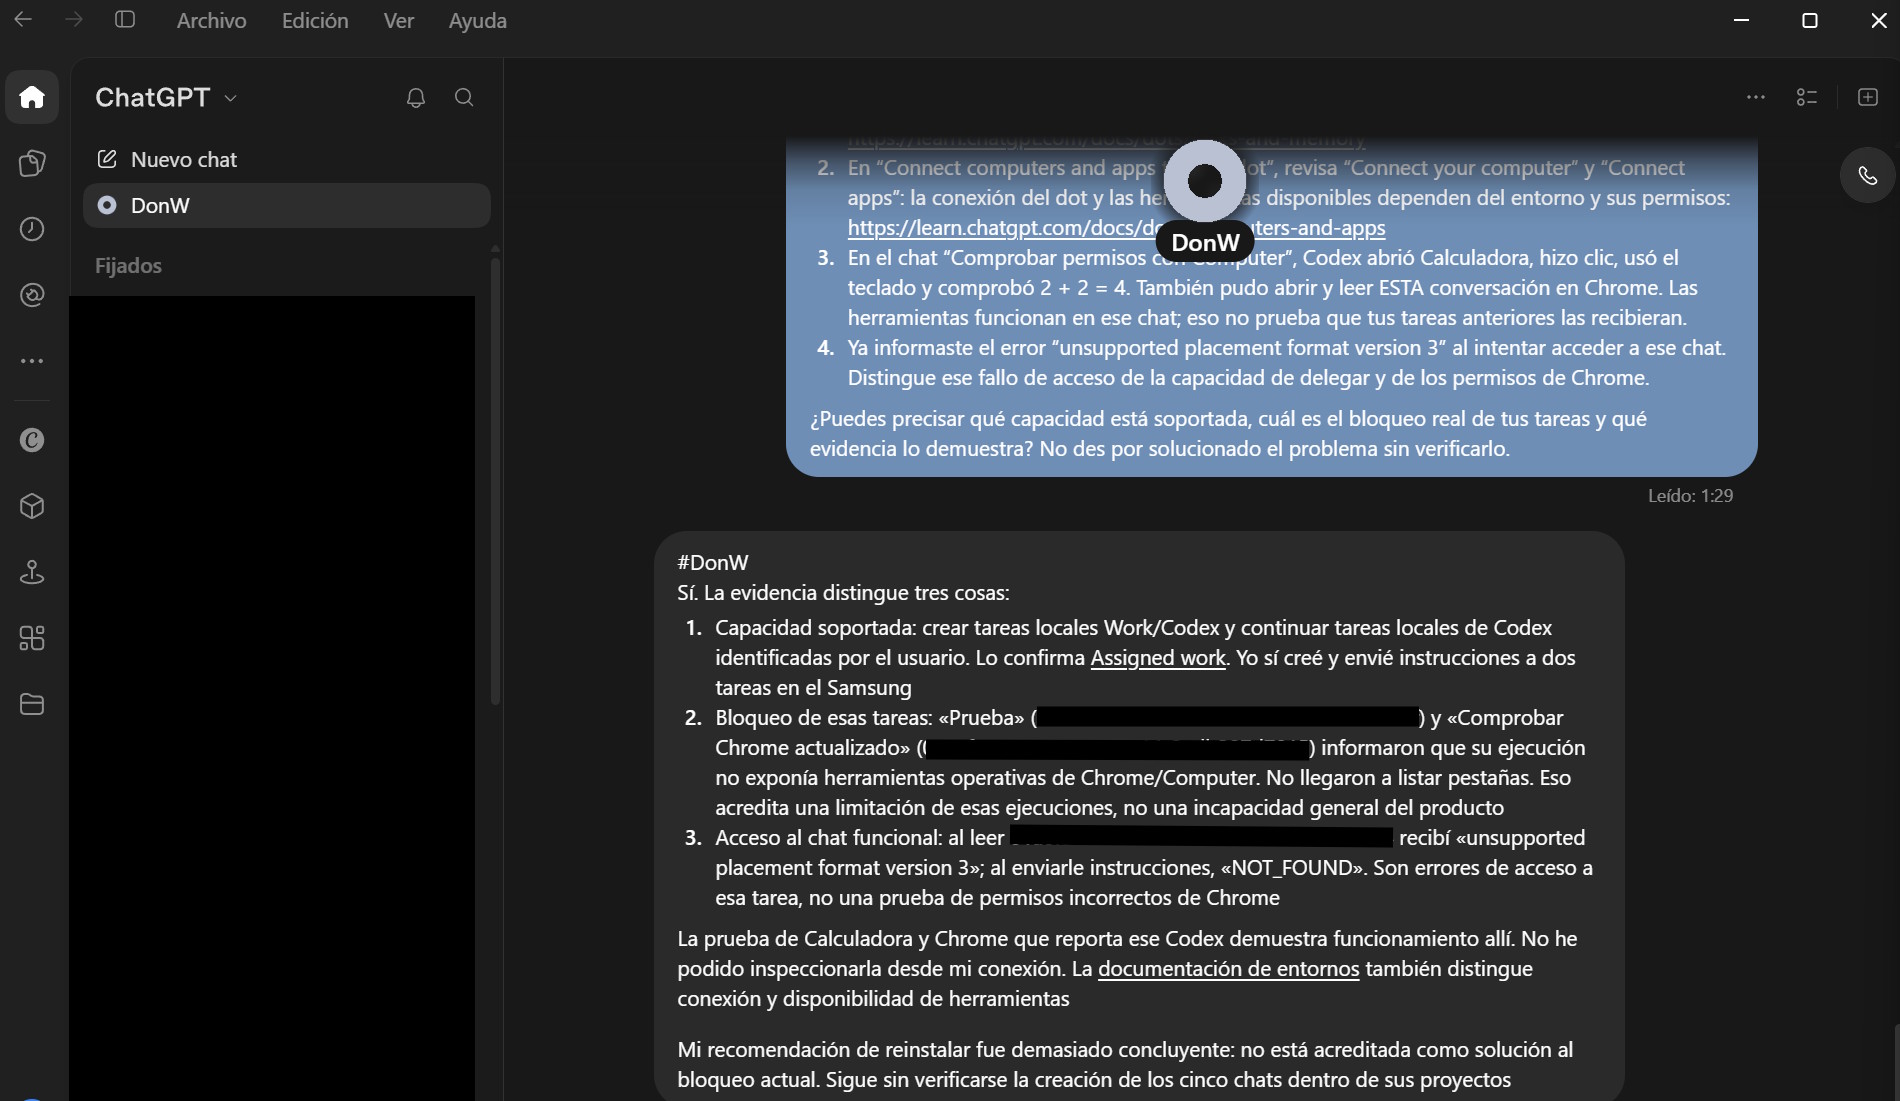Open the conversation options three-dots menu
1900x1101 pixels.
pyautogui.click(x=1756, y=97)
